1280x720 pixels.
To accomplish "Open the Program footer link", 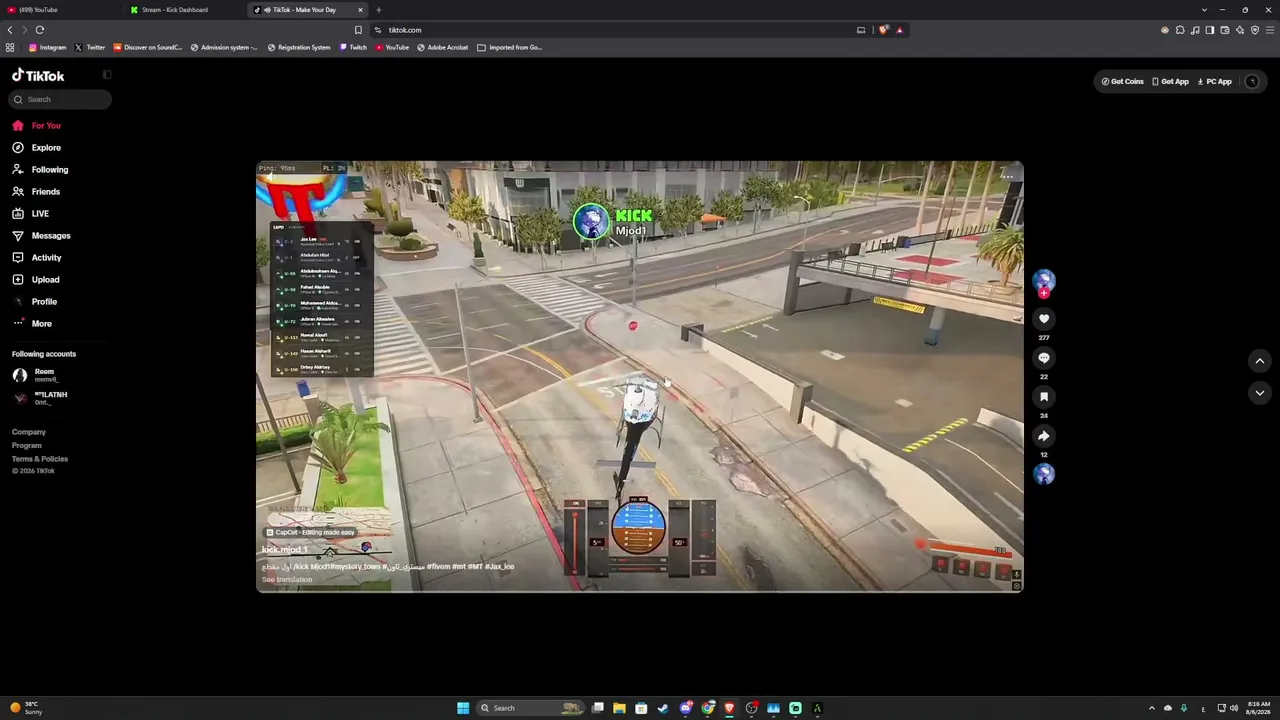I will [x=27, y=445].
